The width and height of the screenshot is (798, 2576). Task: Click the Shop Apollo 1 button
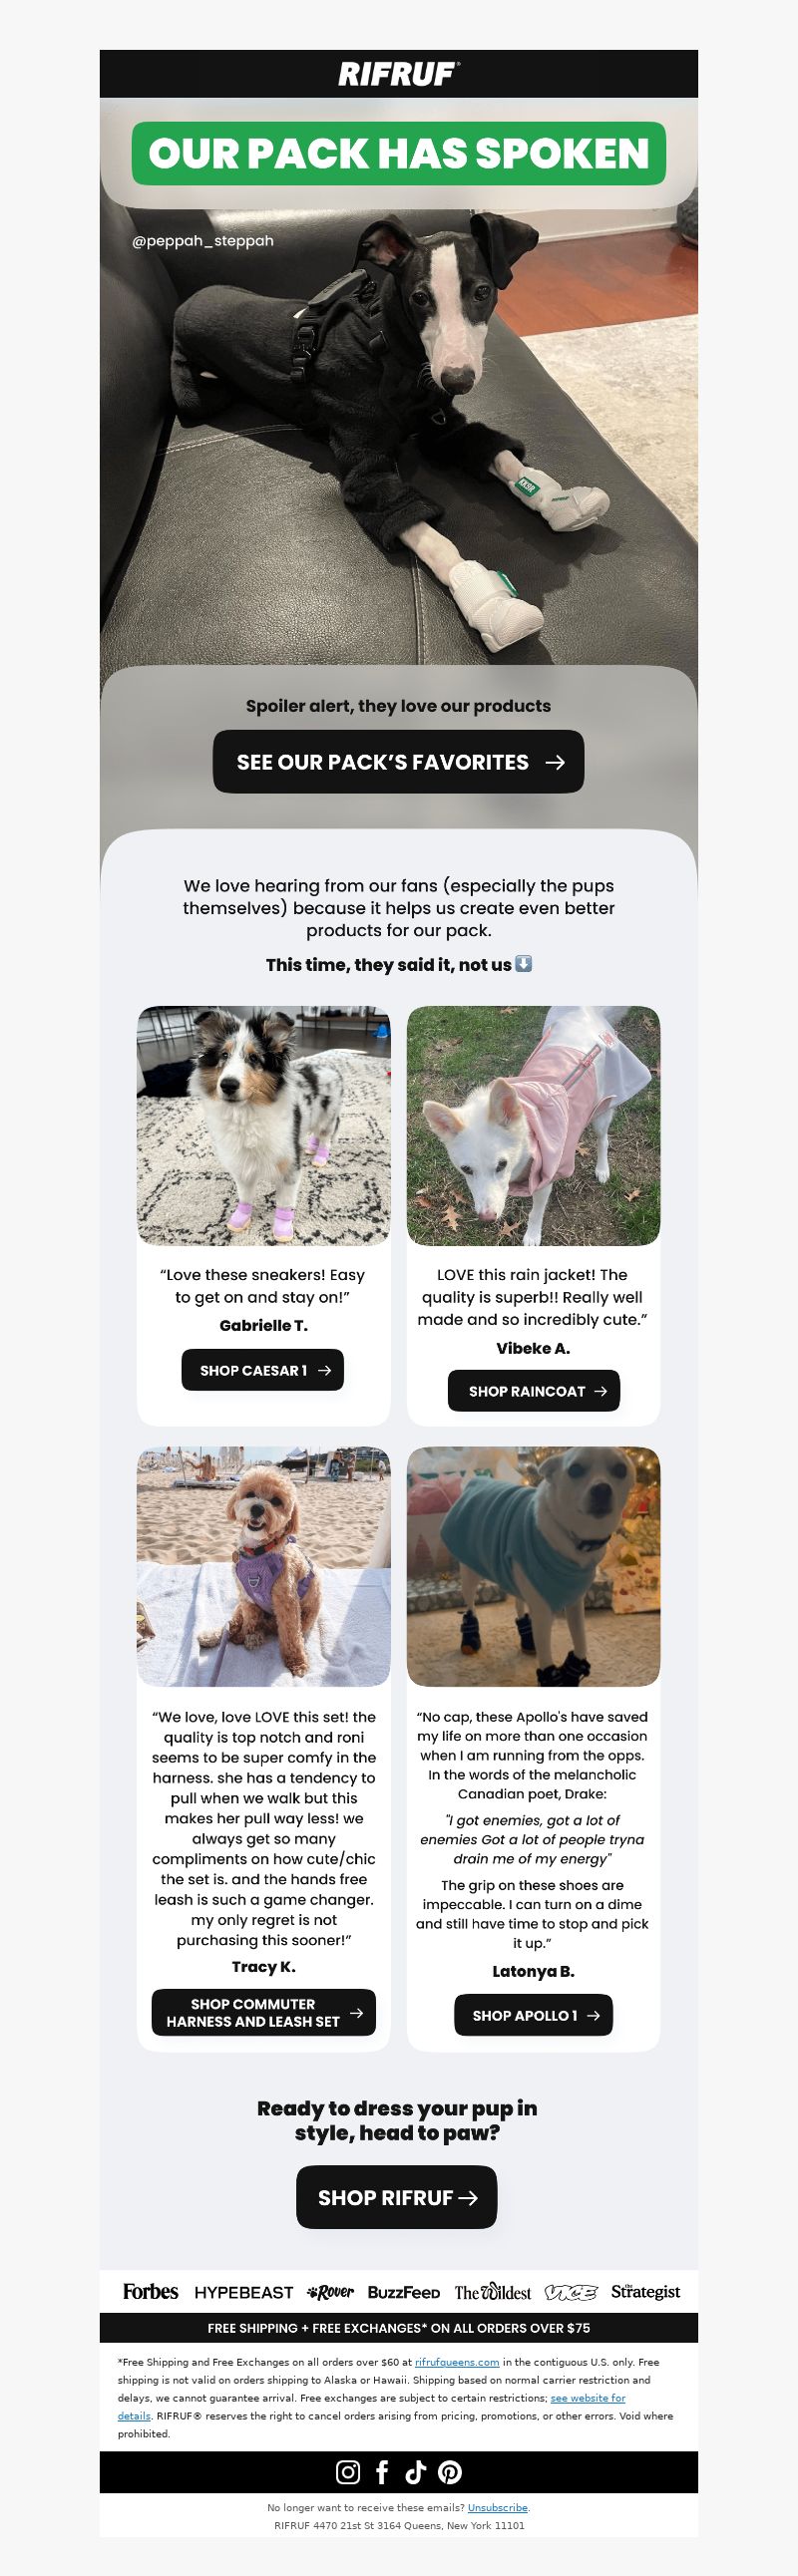pyautogui.click(x=533, y=2015)
